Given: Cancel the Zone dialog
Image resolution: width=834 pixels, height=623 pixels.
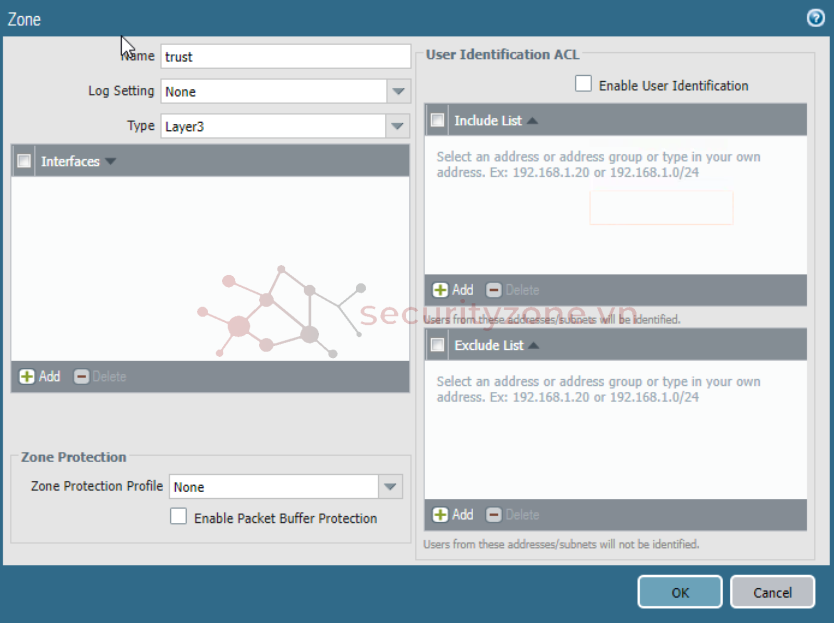Looking at the screenshot, I should (772, 592).
